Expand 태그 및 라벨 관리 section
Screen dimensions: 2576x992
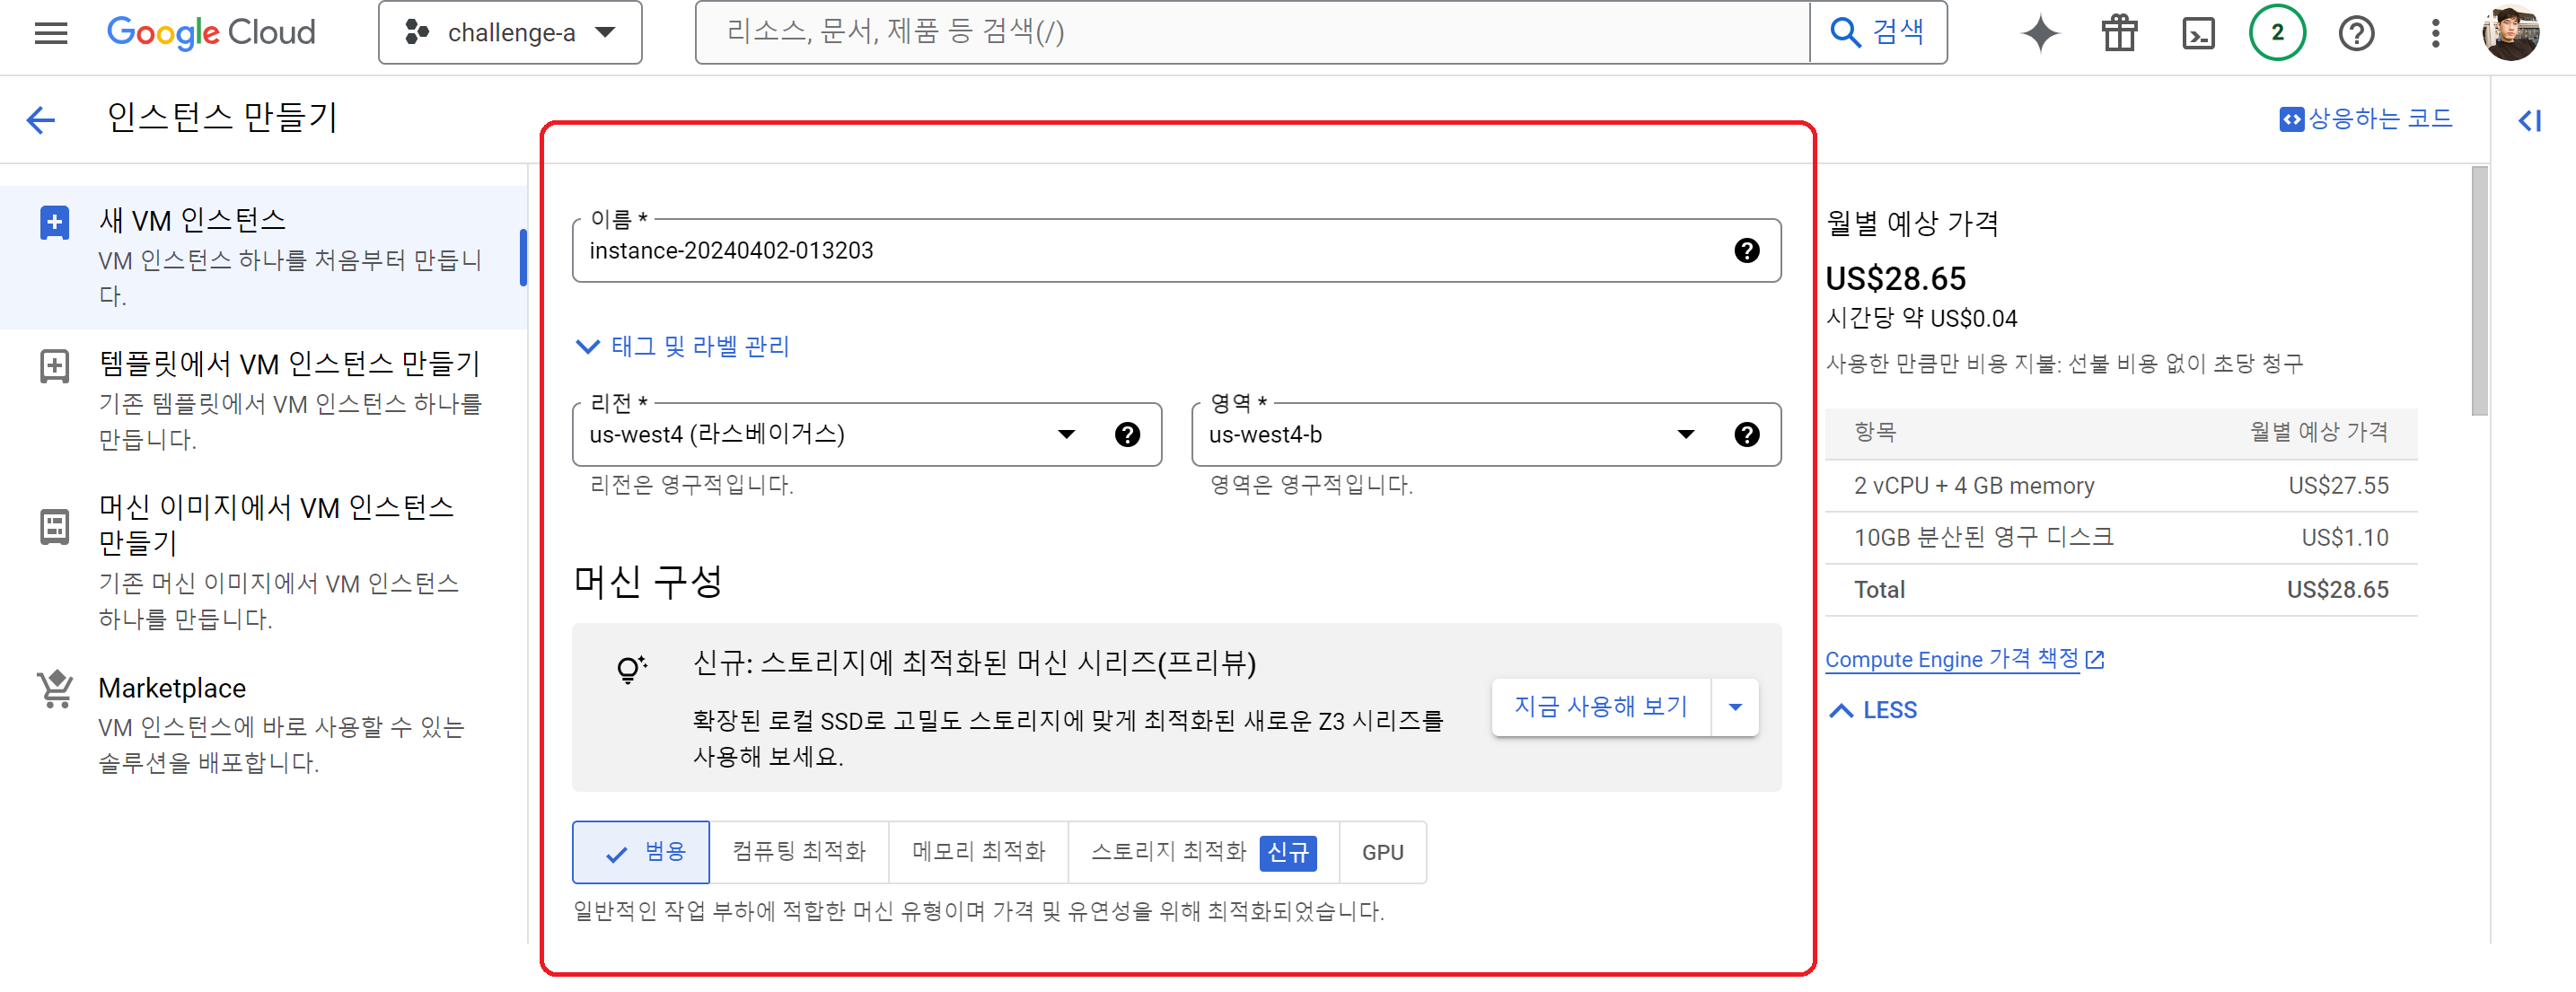(x=683, y=346)
